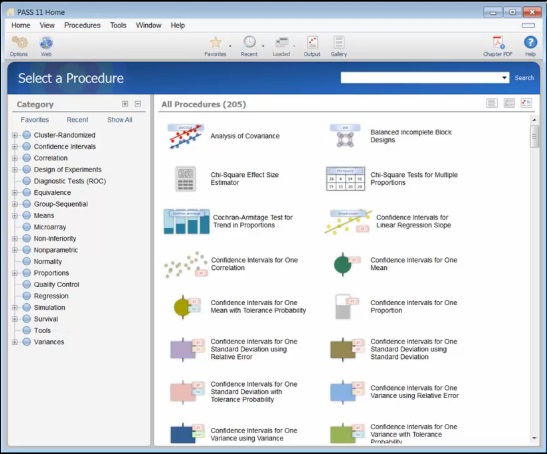Open the Home menu
Viewport: 547px width, 454px height.
click(x=21, y=25)
